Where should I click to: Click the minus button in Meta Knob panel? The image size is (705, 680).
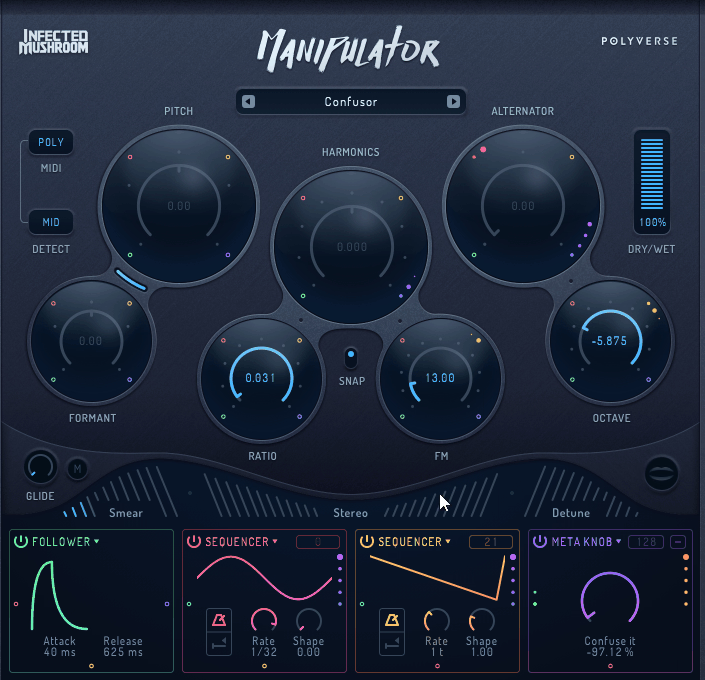point(677,541)
